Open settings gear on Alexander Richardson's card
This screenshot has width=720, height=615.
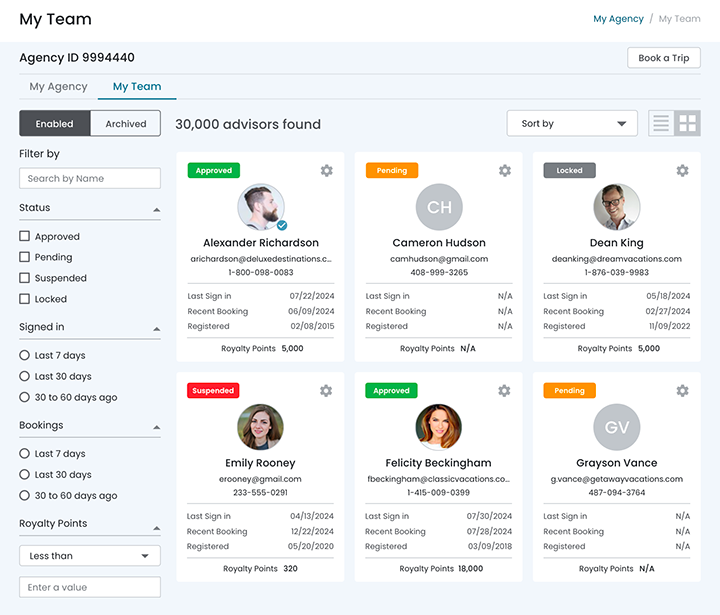(326, 171)
